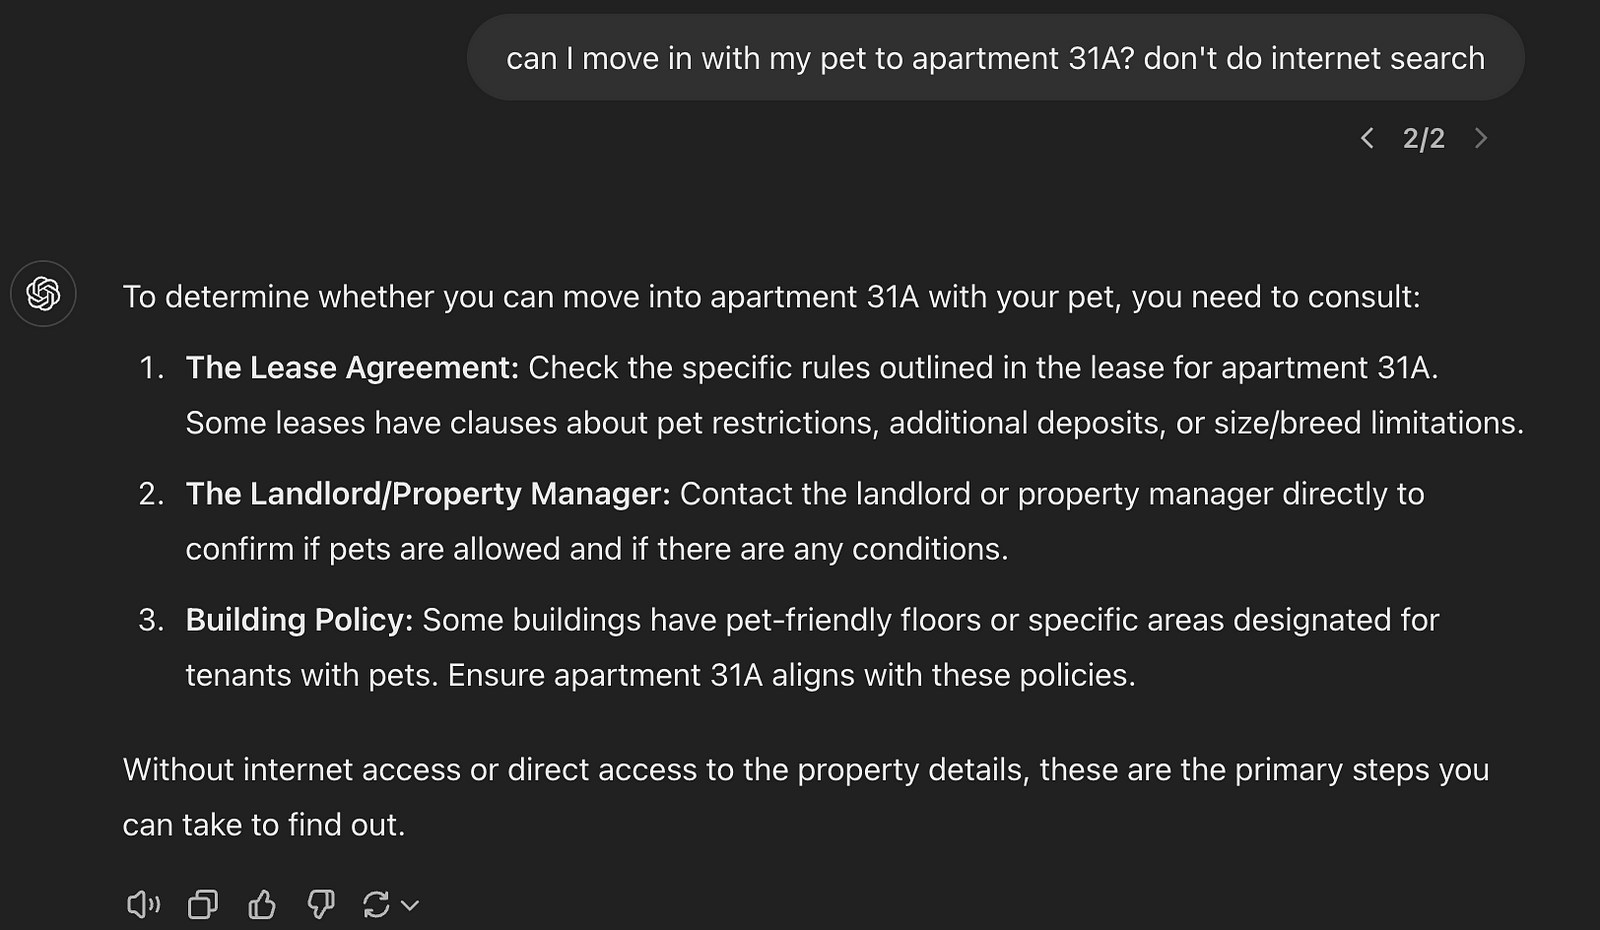Click the ChatGPT logo avatar
1600x930 pixels.
(x=43, y=293)
